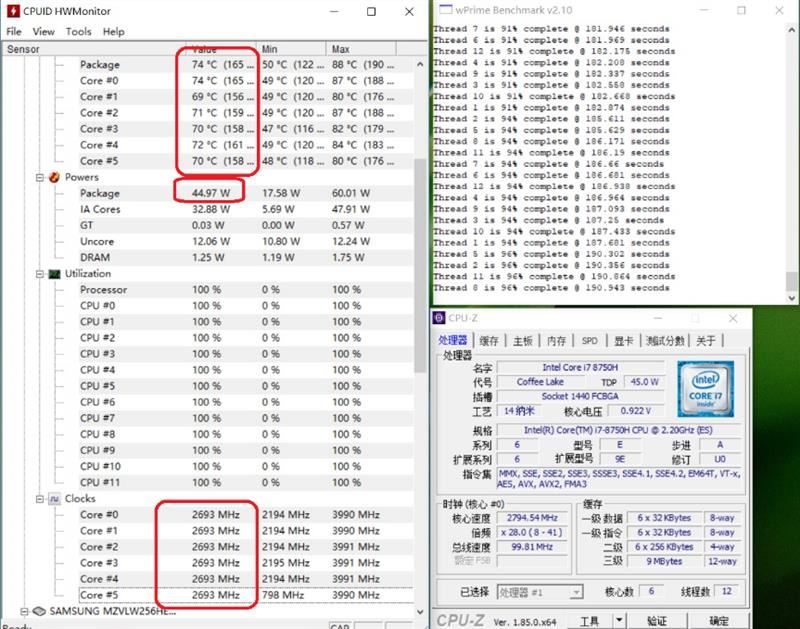
Task: Collapse the Powers section in HWMonitor
Action: pos(40,177)
